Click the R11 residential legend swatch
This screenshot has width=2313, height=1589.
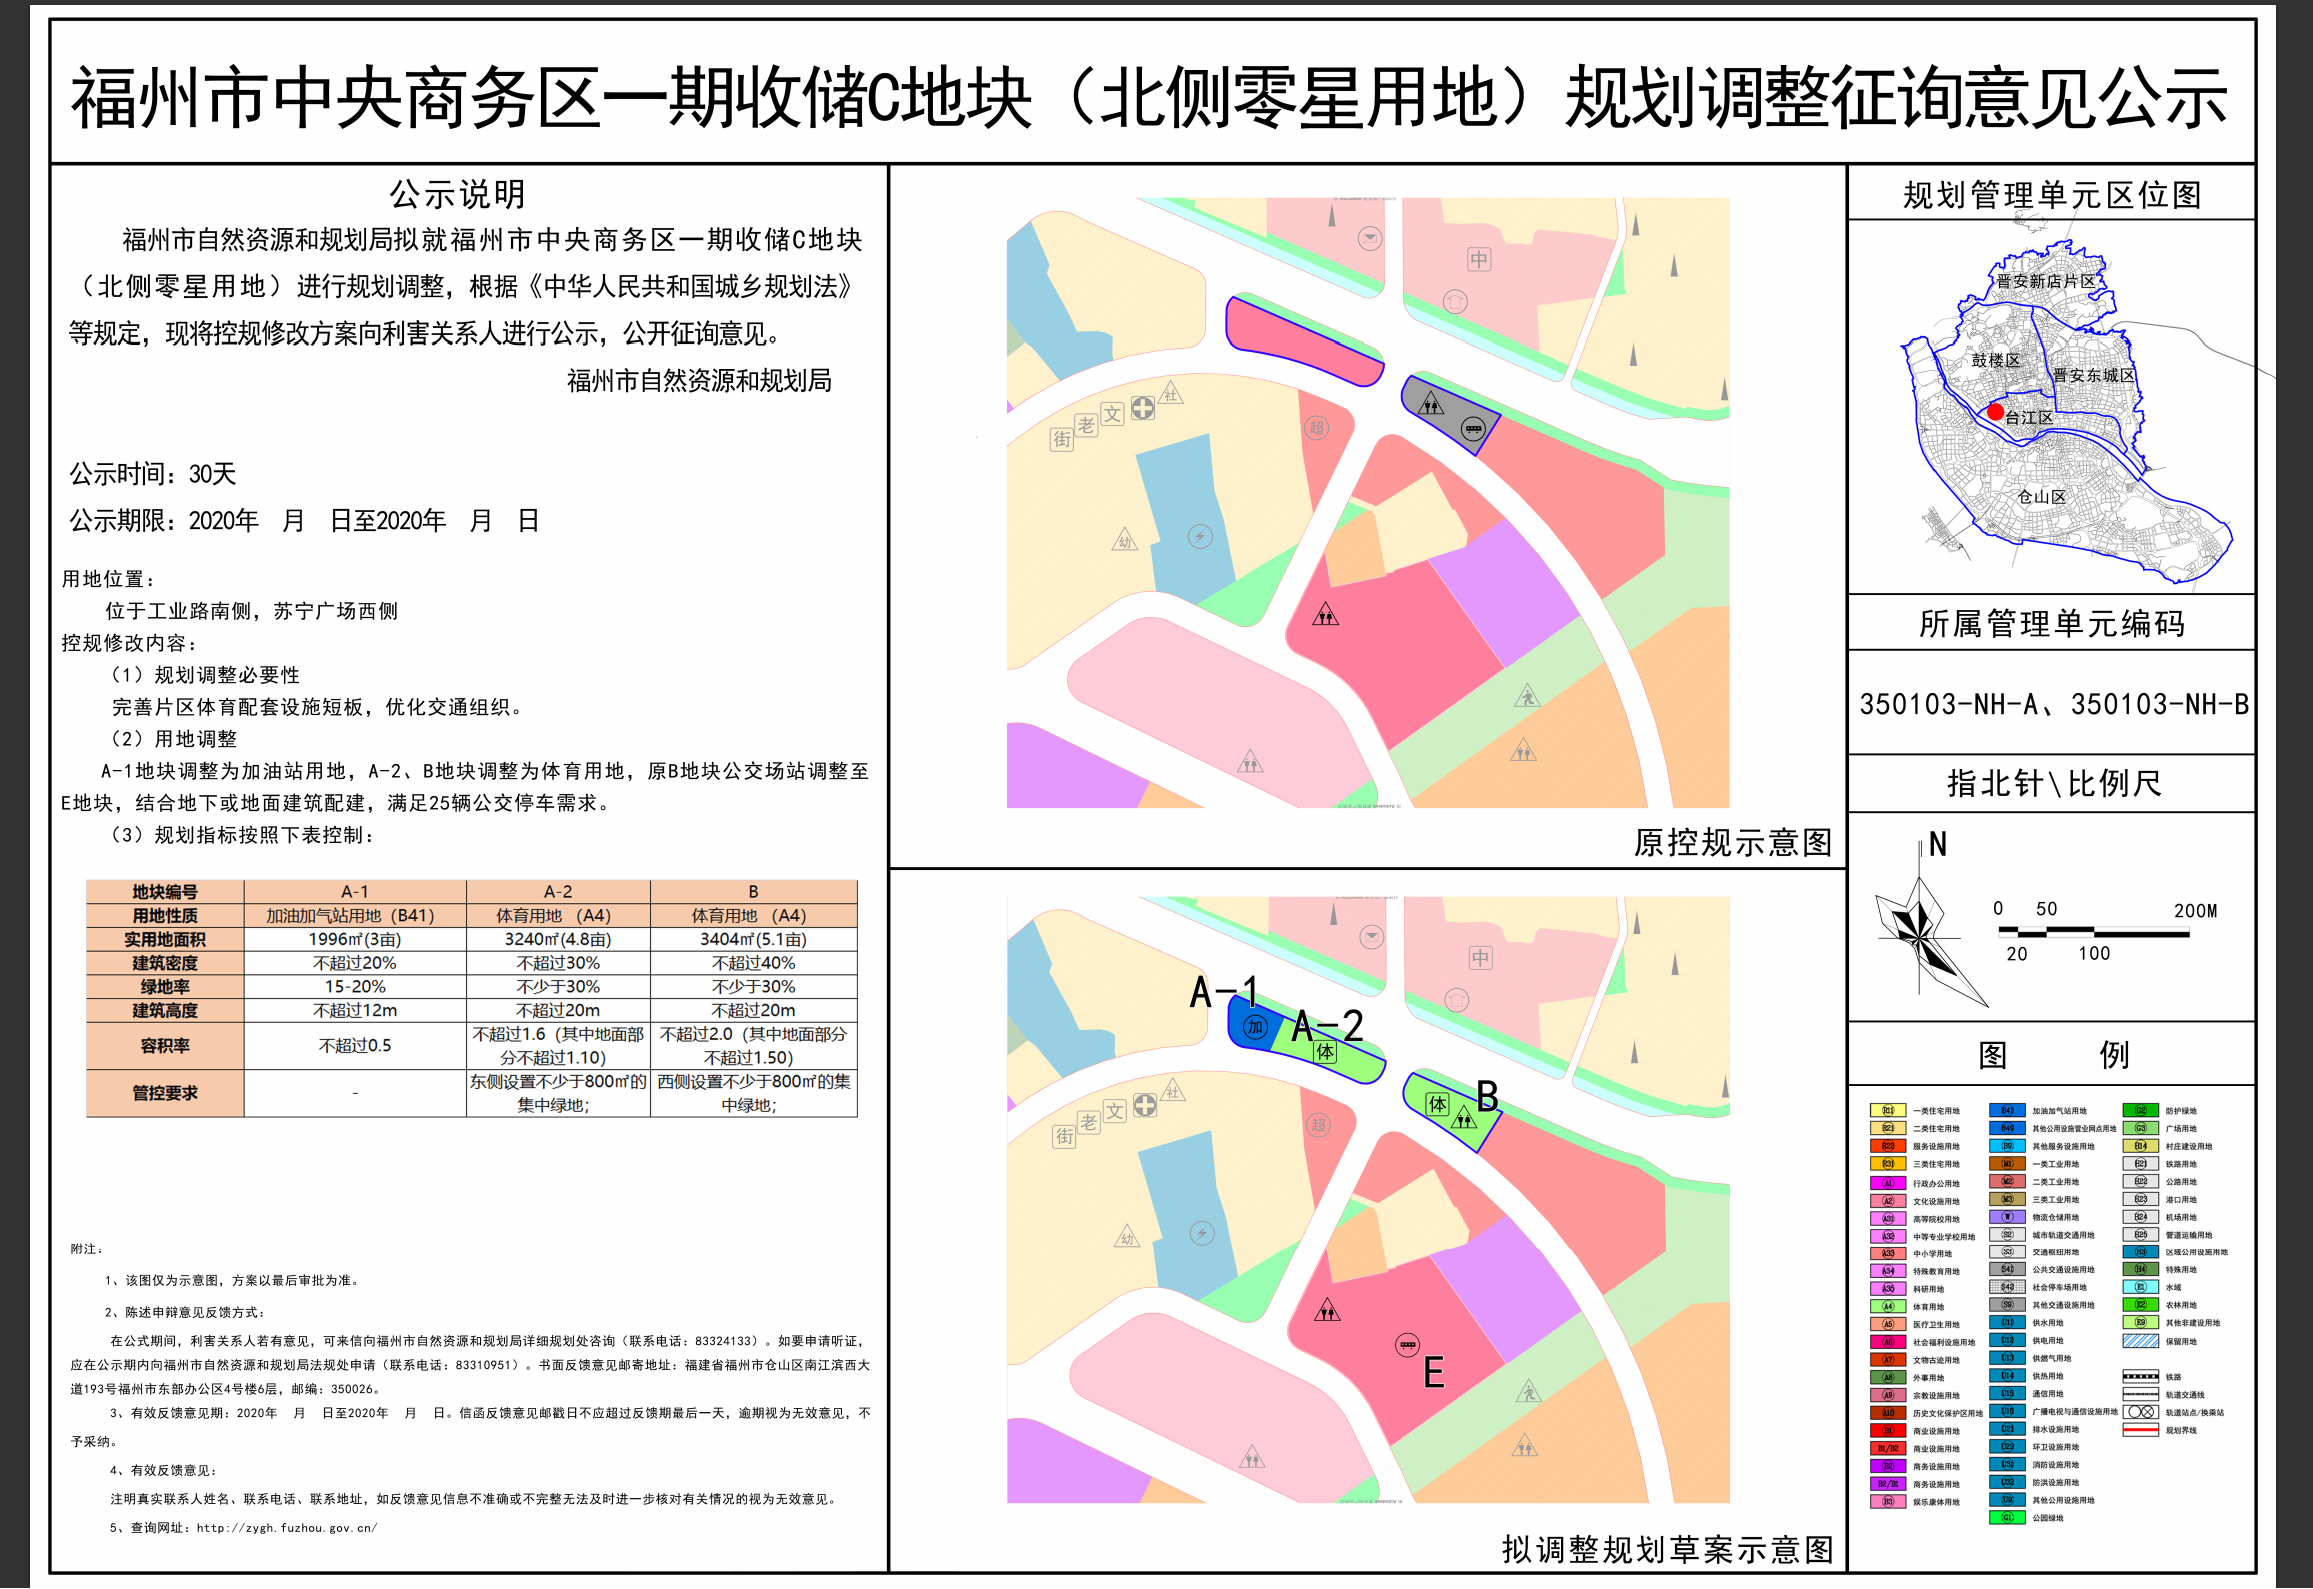pos(1888,1111)
